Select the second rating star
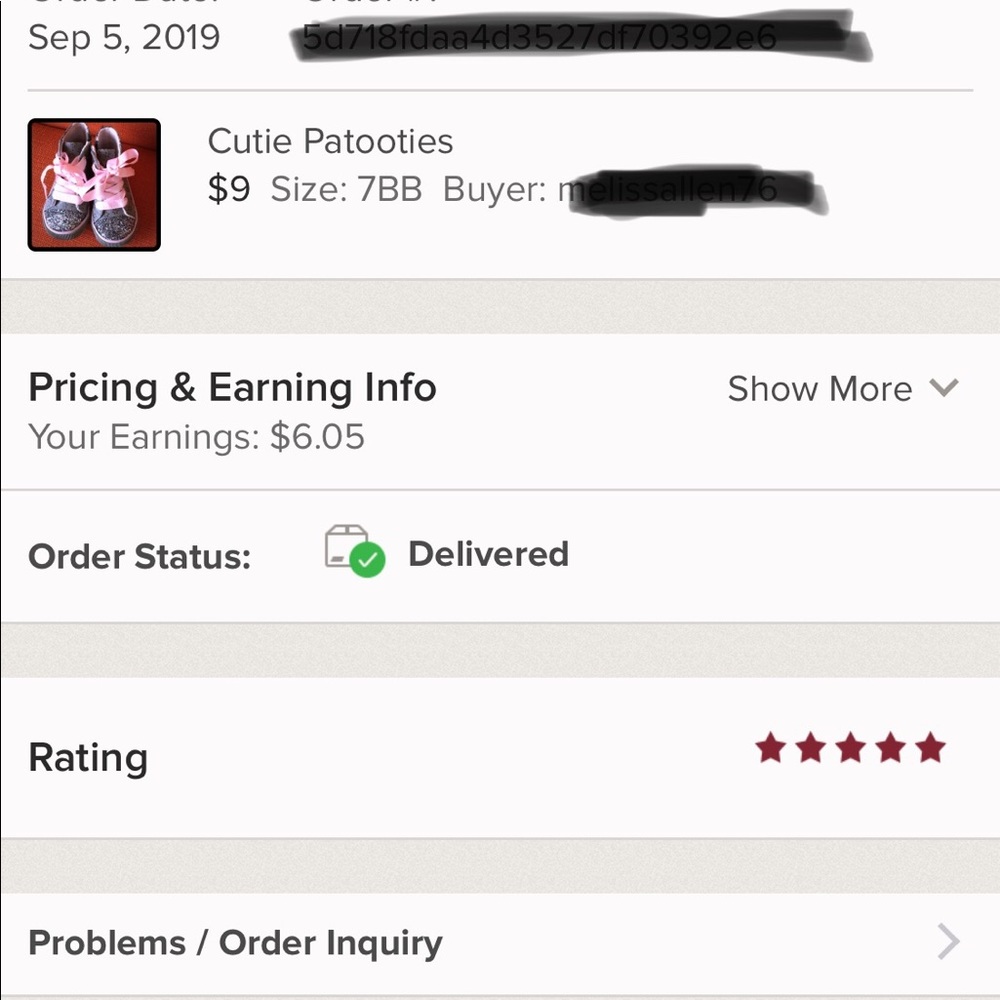 (x=811, y=748)
